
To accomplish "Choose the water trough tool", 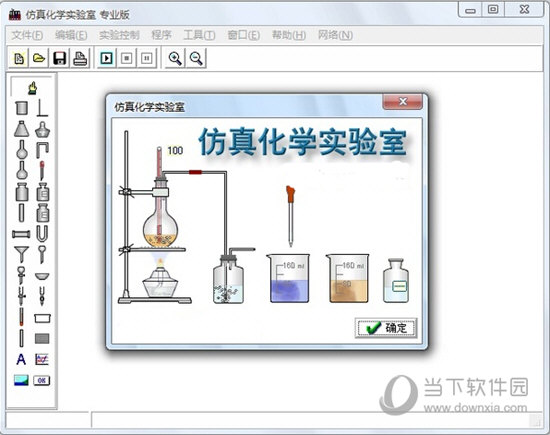I will (42, 318).
